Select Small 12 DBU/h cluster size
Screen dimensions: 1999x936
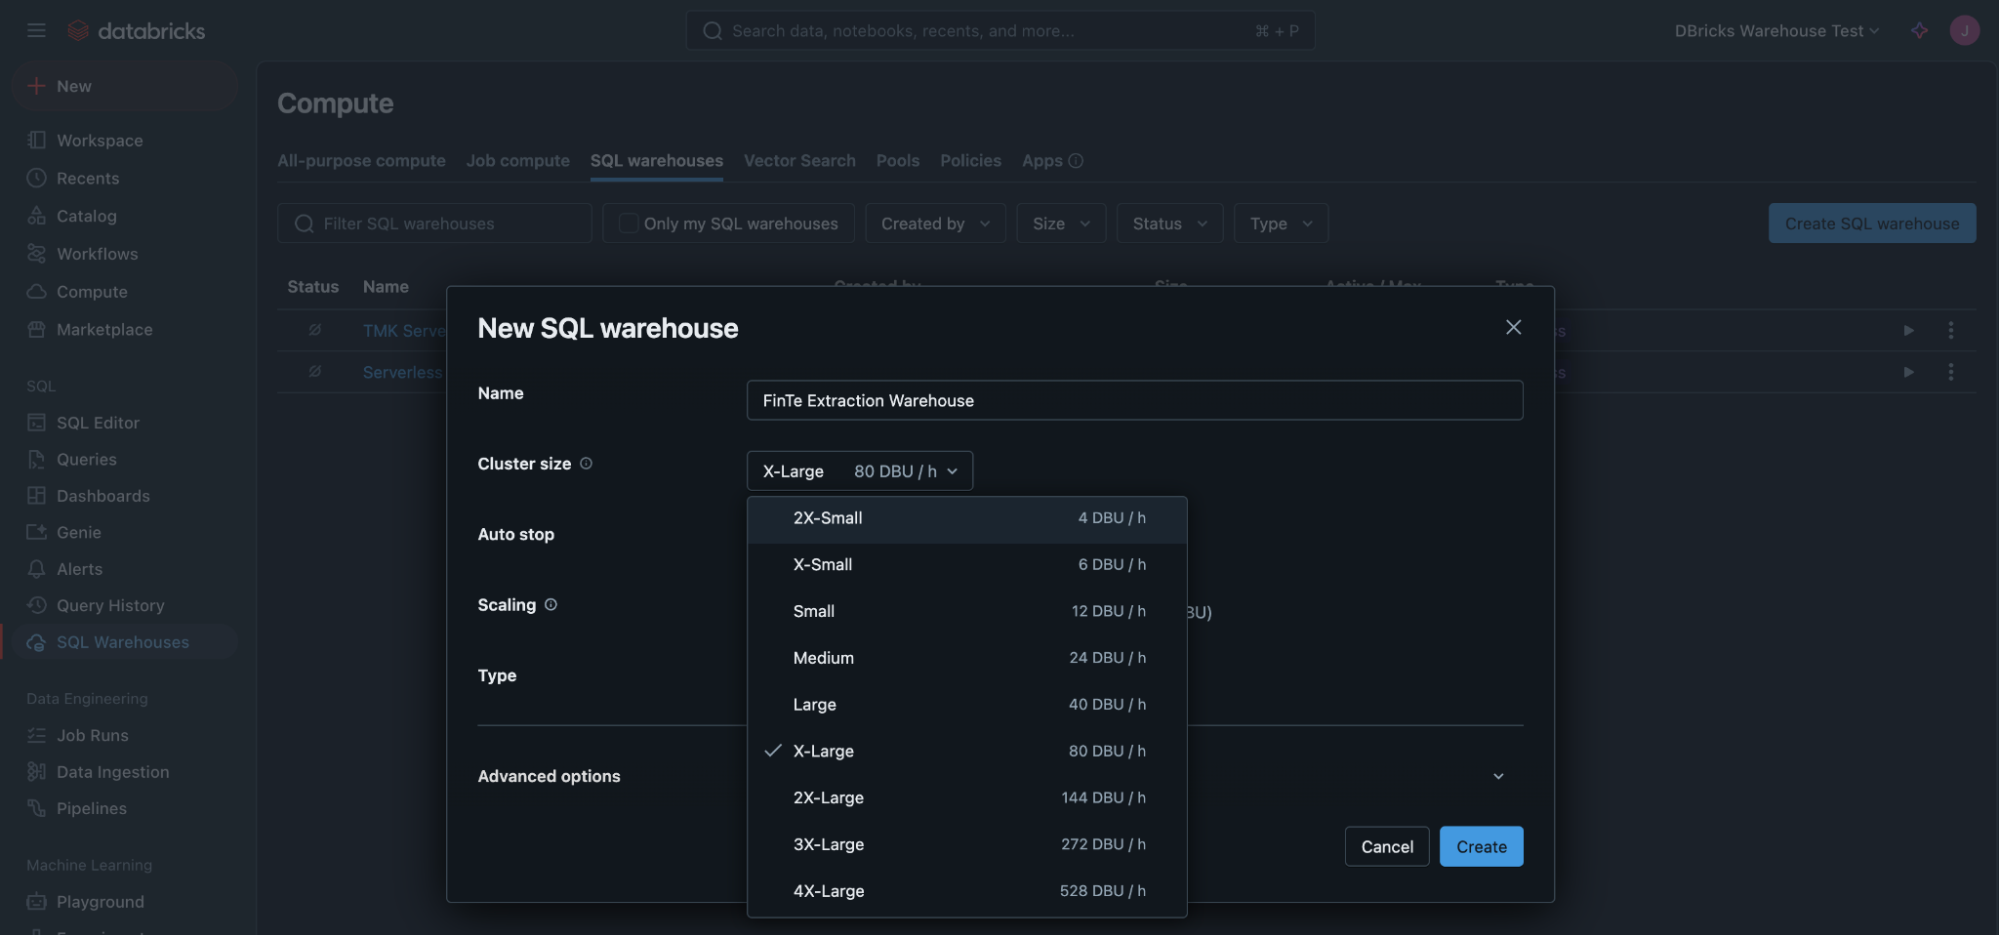coord(967,611)
